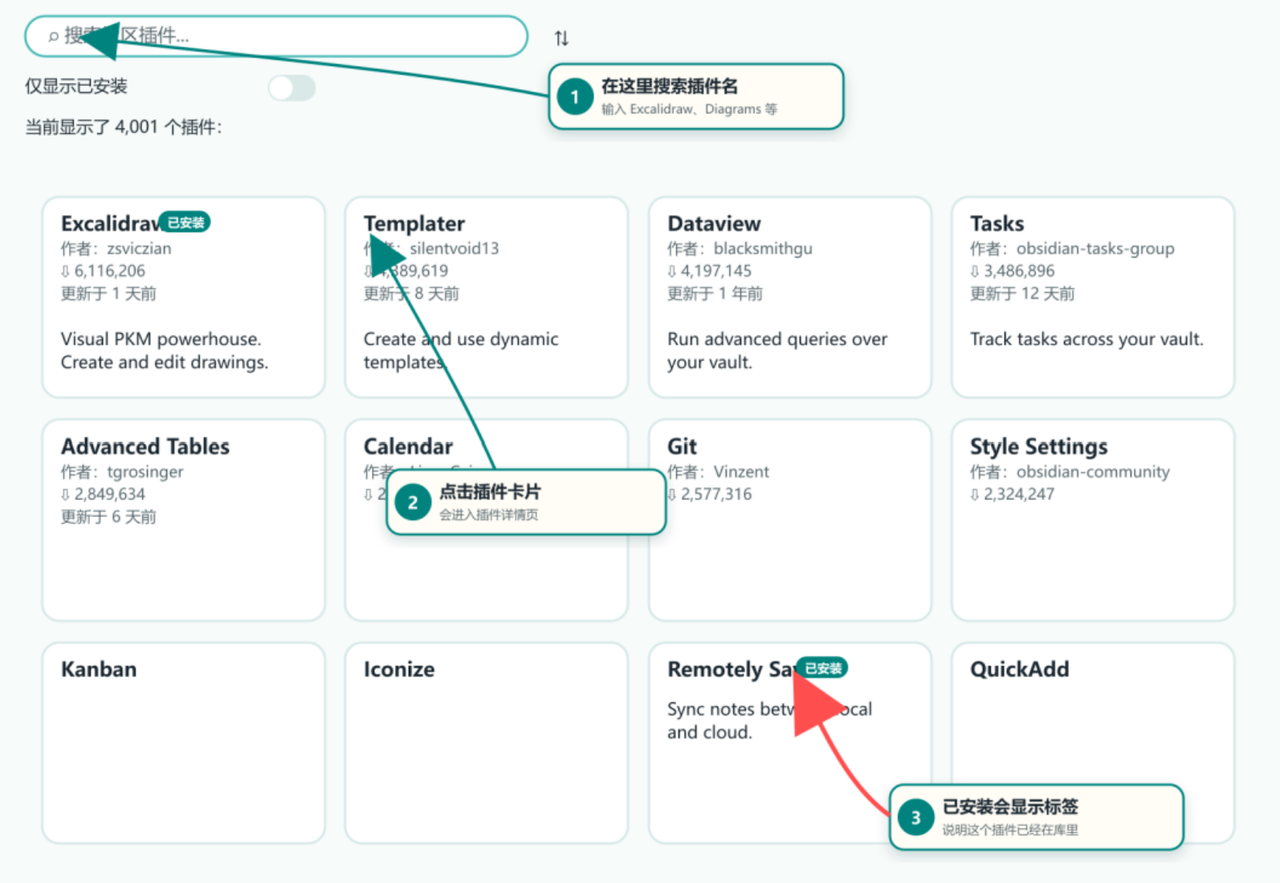Open the Advanced Tables plugin card

pyautogui.click(x=184, y=520)
